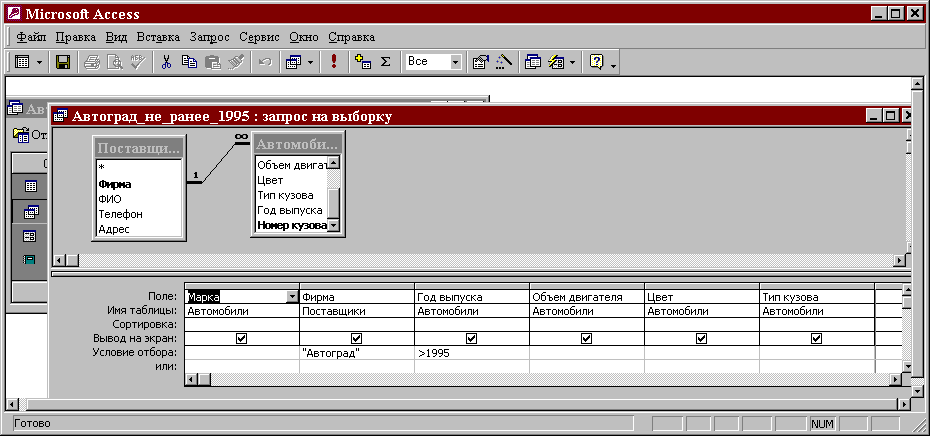This screenshot has width=930, height=436.
Task: Open the View button dropdown arrow
Action: pyautogui.click(x=39, y=62)
